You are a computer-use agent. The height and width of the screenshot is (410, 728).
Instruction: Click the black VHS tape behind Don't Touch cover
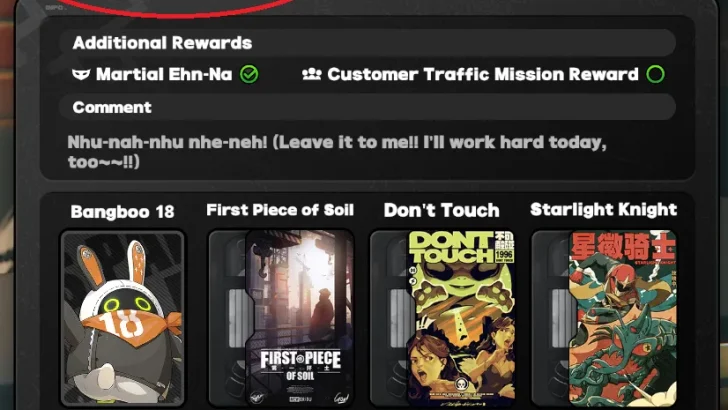pos(389,319)
